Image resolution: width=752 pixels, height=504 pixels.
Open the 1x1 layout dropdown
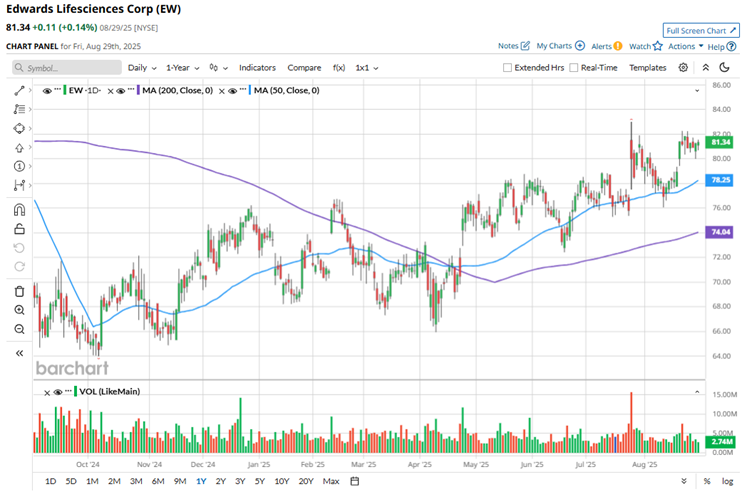(x=367, y=68)
